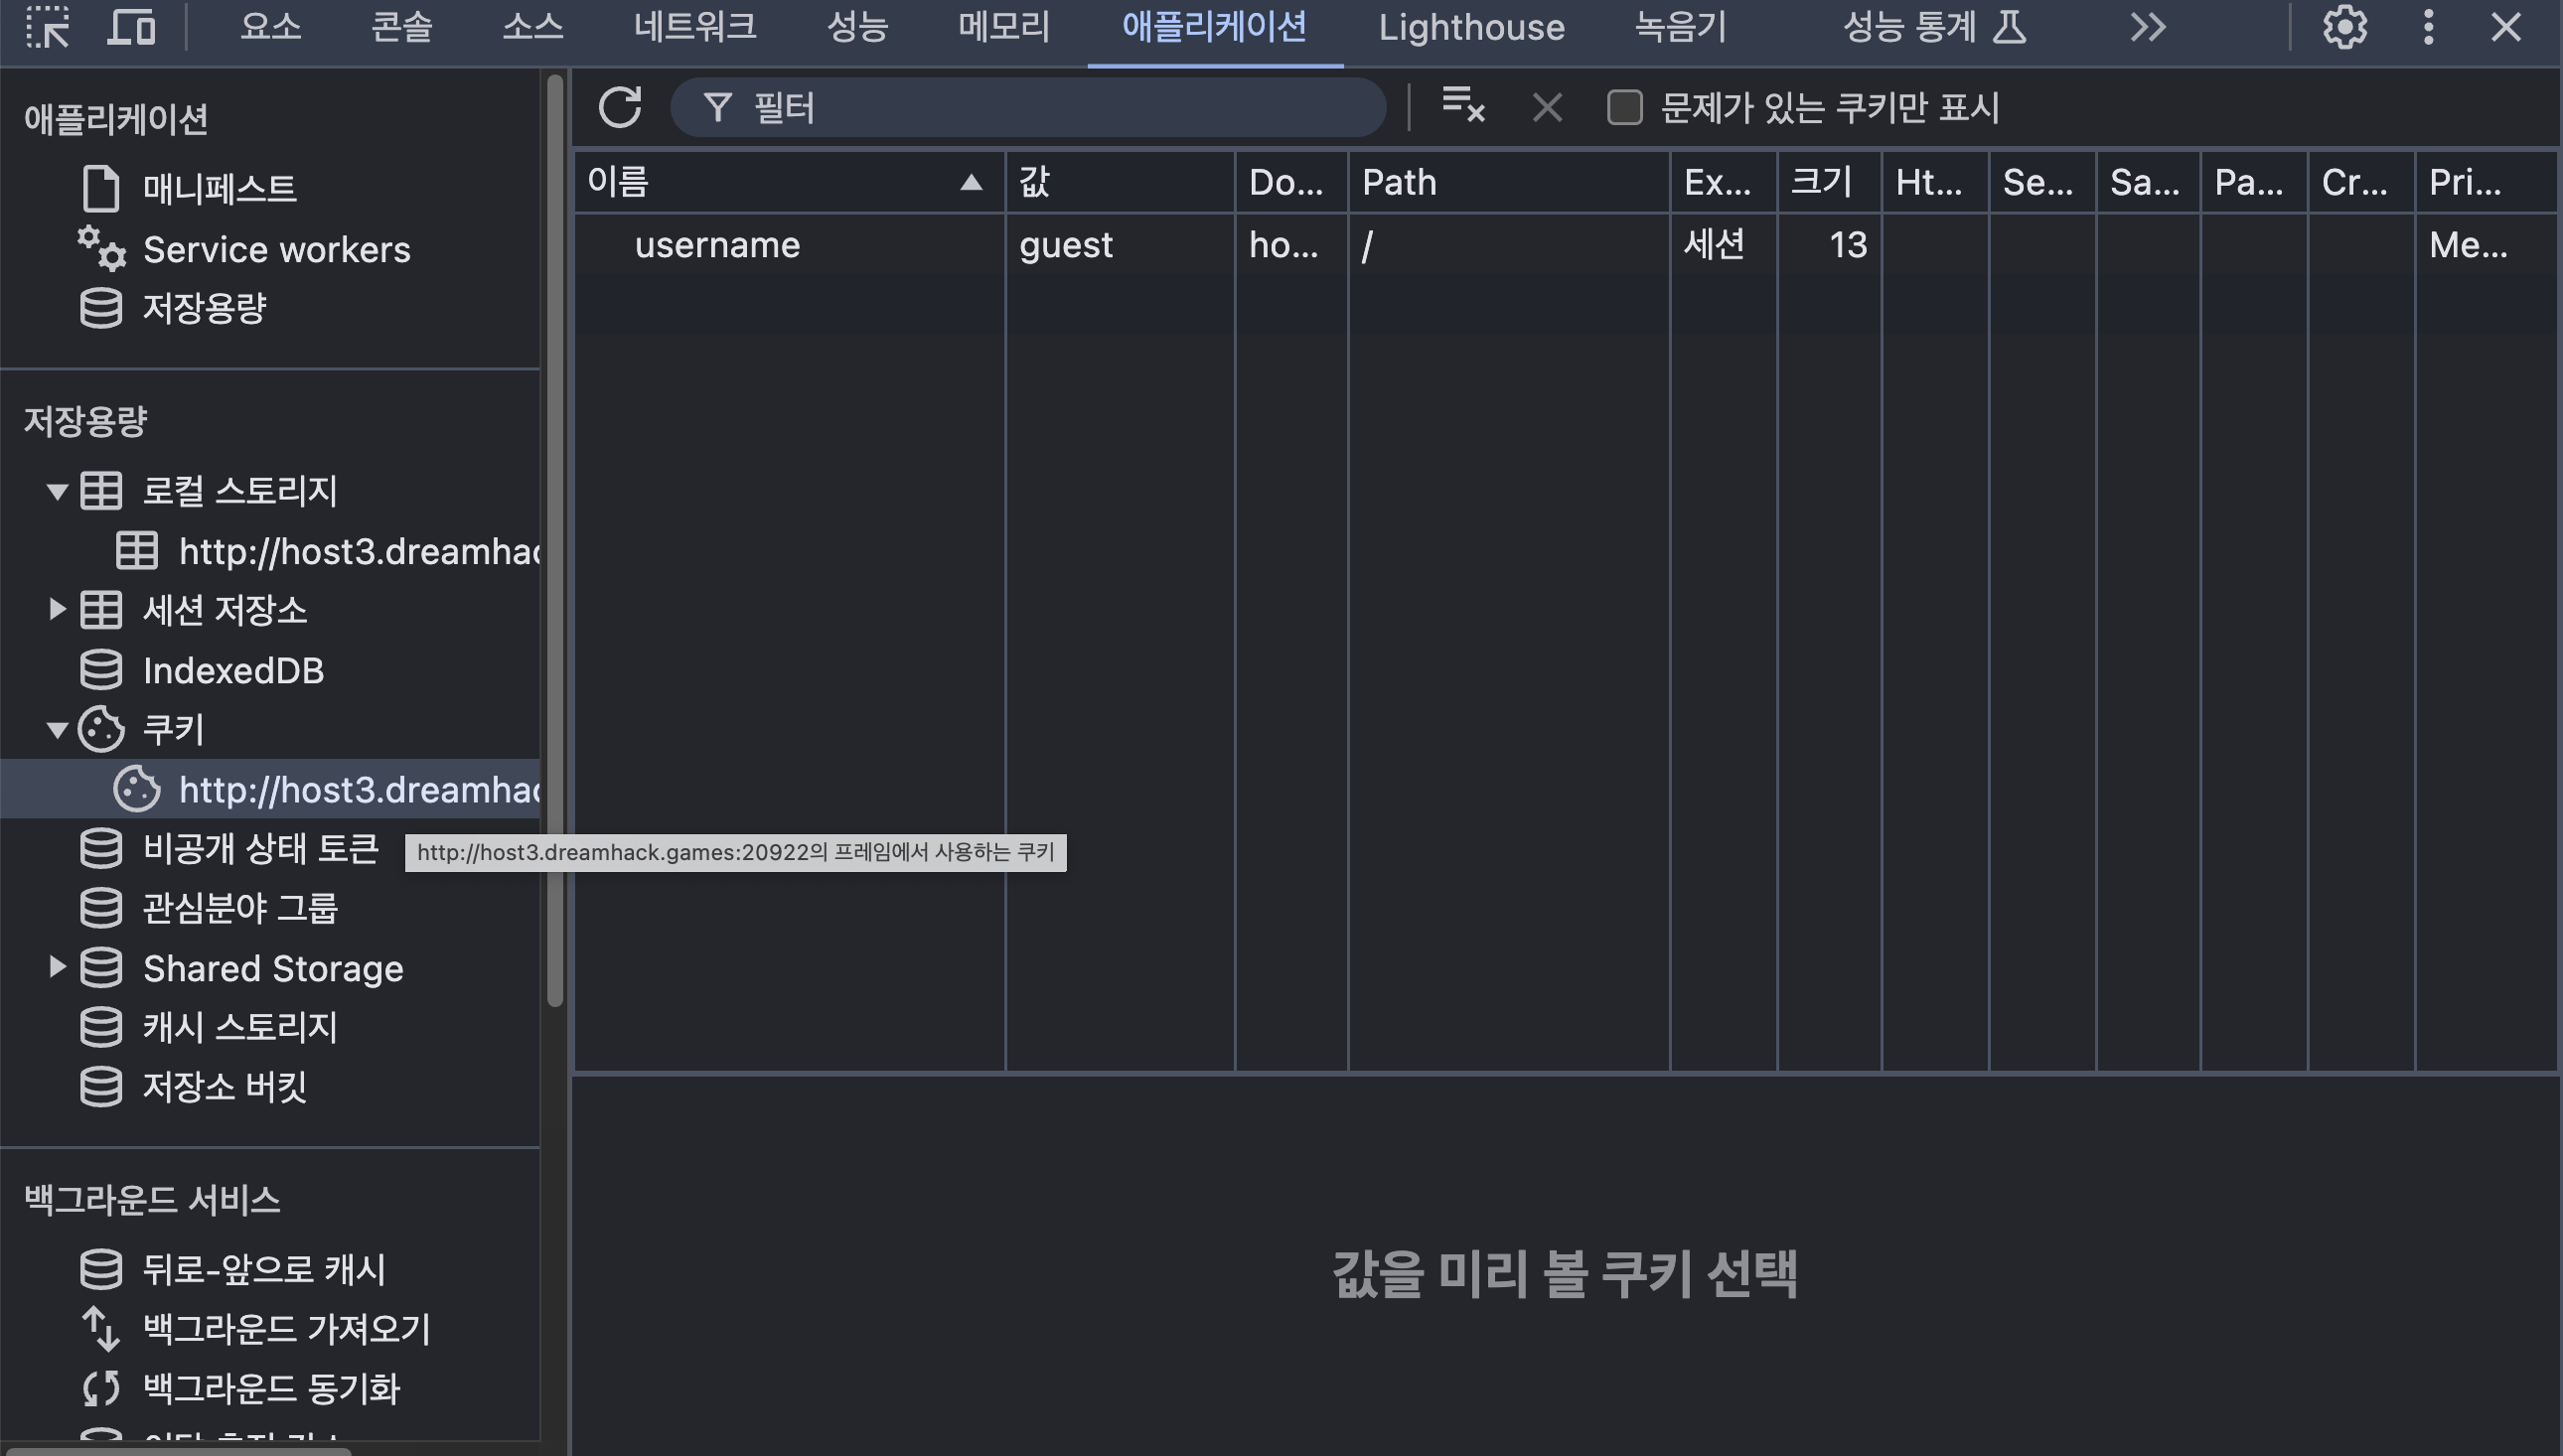This screenshot has width=2563, height=1456.
Task: Switch to the 네트워크 tab
Action: 694,27
